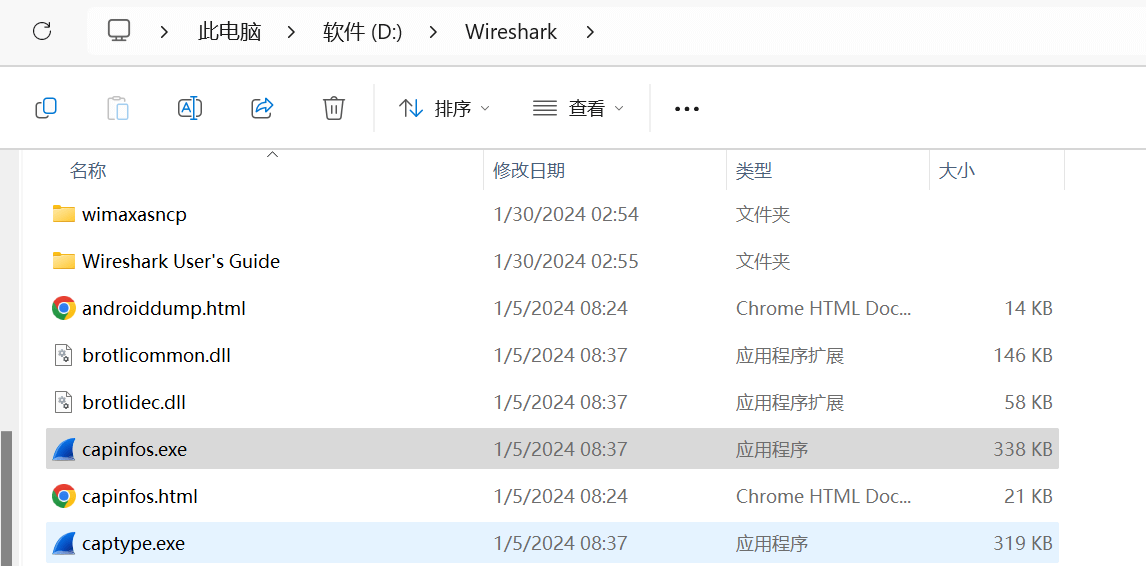Expand chevron after 软件 (D:) breadcrumb
Viewport: 1146px width, 566px height.
(434, 31)
